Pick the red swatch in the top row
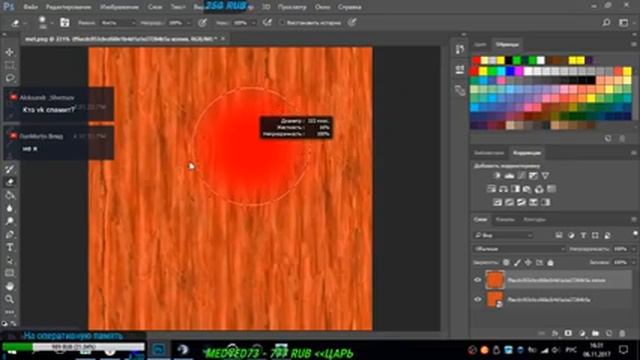This screenshot has height=360, width=640. pyautogui.click(x=476, y=60)
